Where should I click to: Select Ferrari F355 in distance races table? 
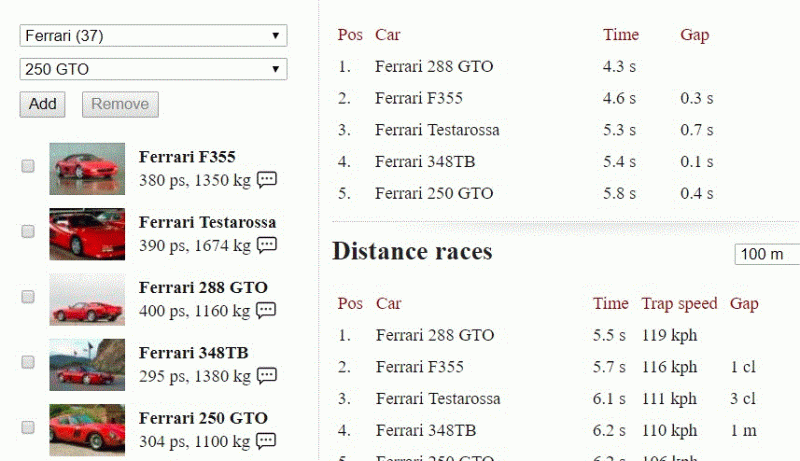(419, 367)
